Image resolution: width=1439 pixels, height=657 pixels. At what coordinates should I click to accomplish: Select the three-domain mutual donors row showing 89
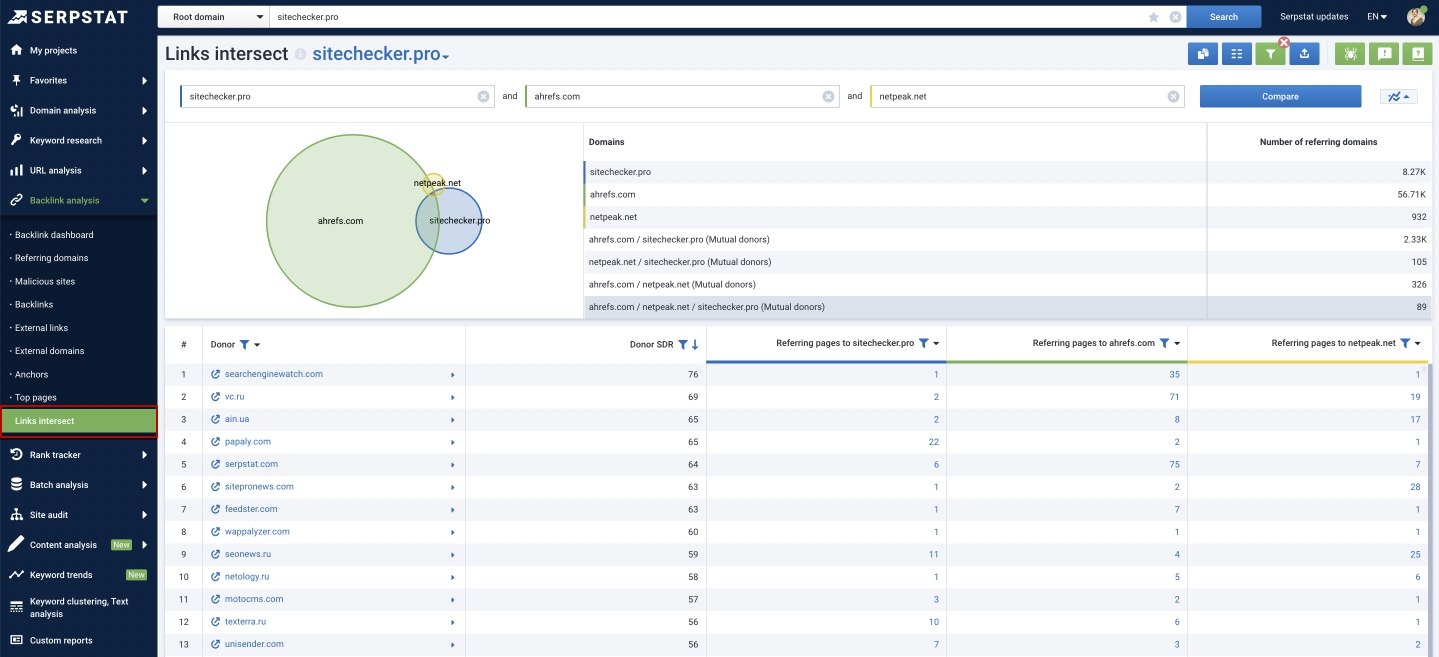(1007, 307)
